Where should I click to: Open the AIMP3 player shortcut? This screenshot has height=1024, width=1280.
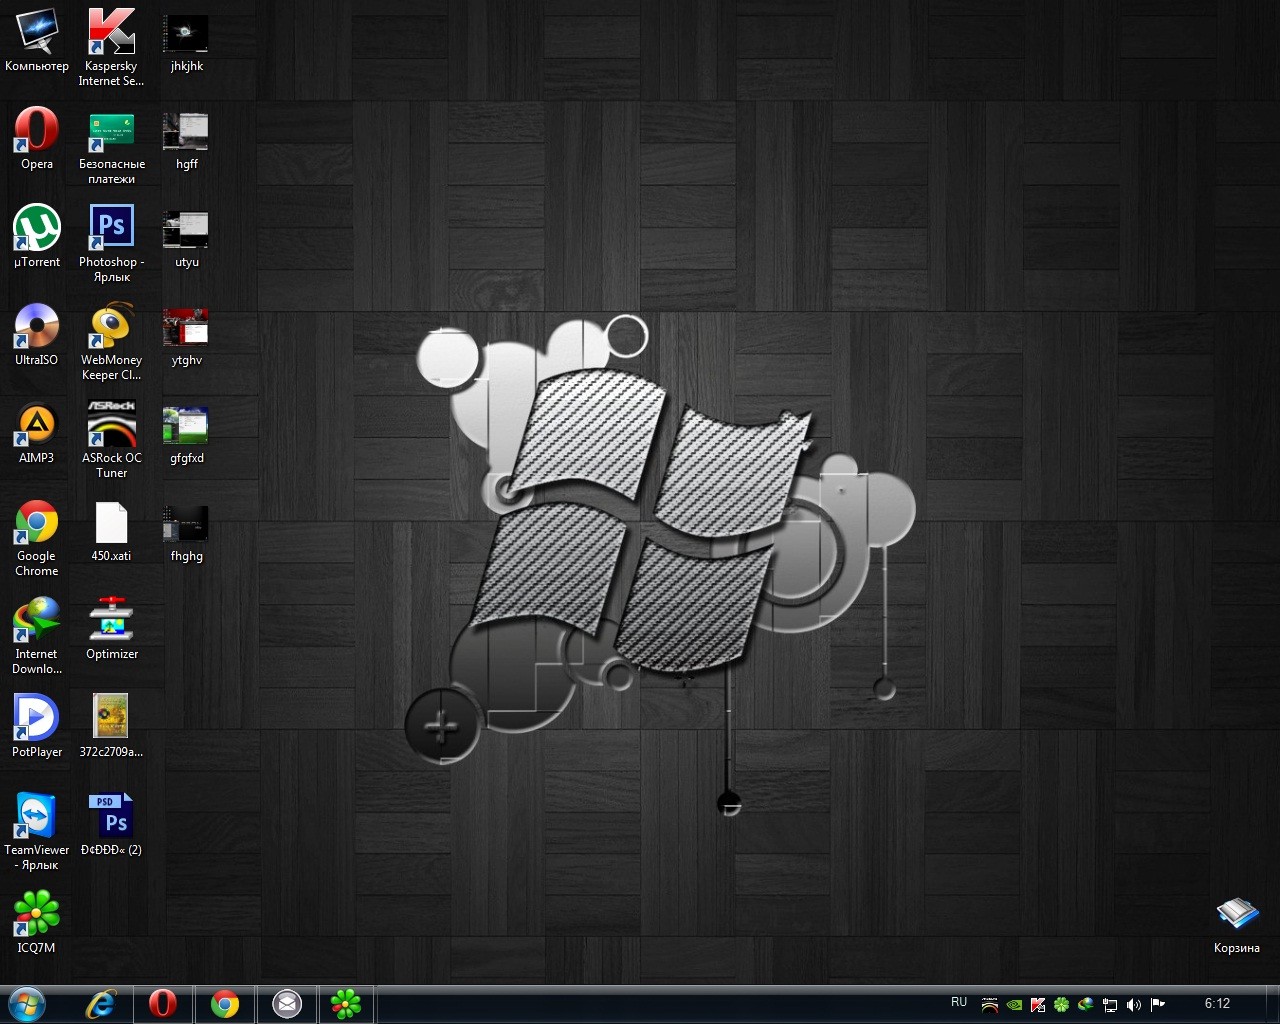pos(37,432)
